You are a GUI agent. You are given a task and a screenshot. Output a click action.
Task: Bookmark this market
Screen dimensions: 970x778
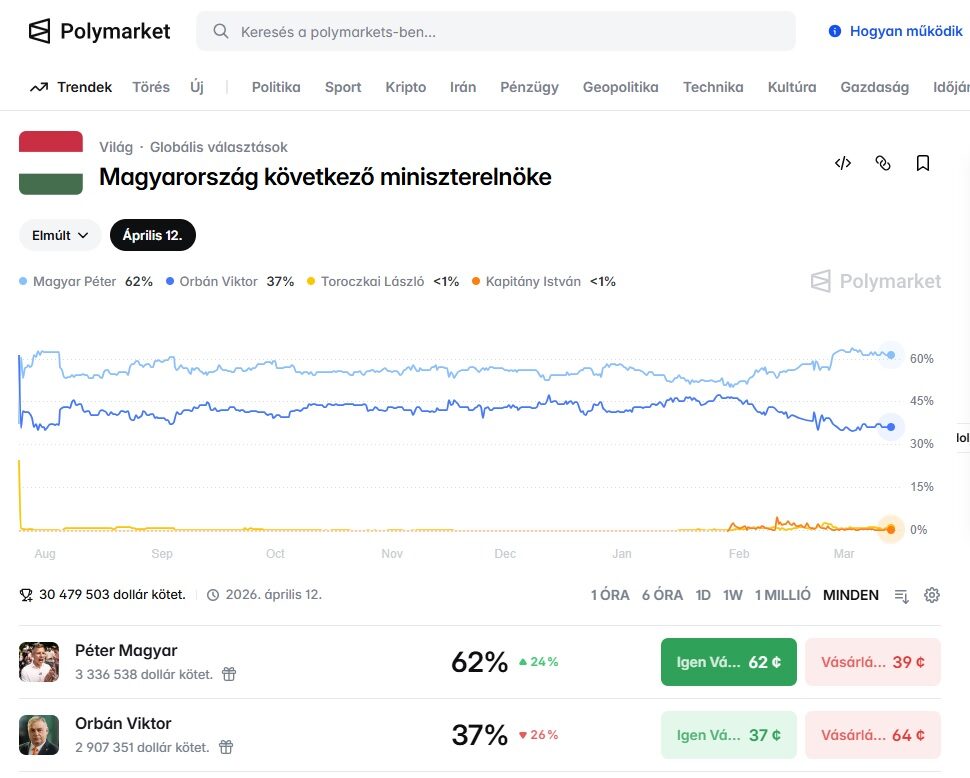[923, 163]
